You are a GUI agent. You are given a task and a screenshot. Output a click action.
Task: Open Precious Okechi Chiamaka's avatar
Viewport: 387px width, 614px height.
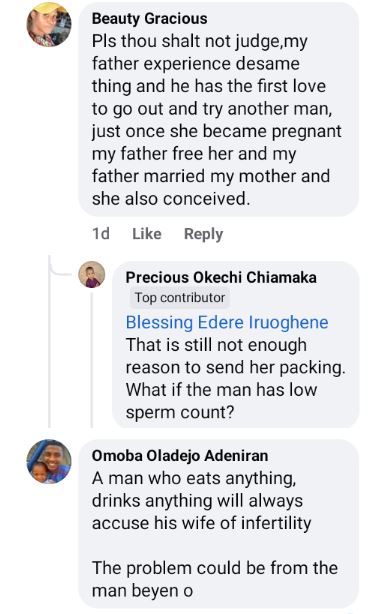click(x=92, y=274)
